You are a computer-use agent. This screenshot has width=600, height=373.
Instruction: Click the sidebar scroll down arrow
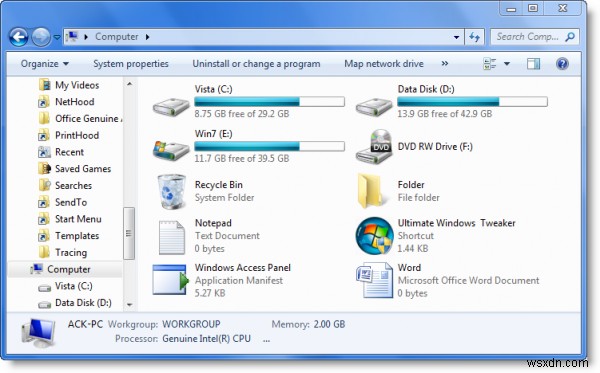(129, 305)
